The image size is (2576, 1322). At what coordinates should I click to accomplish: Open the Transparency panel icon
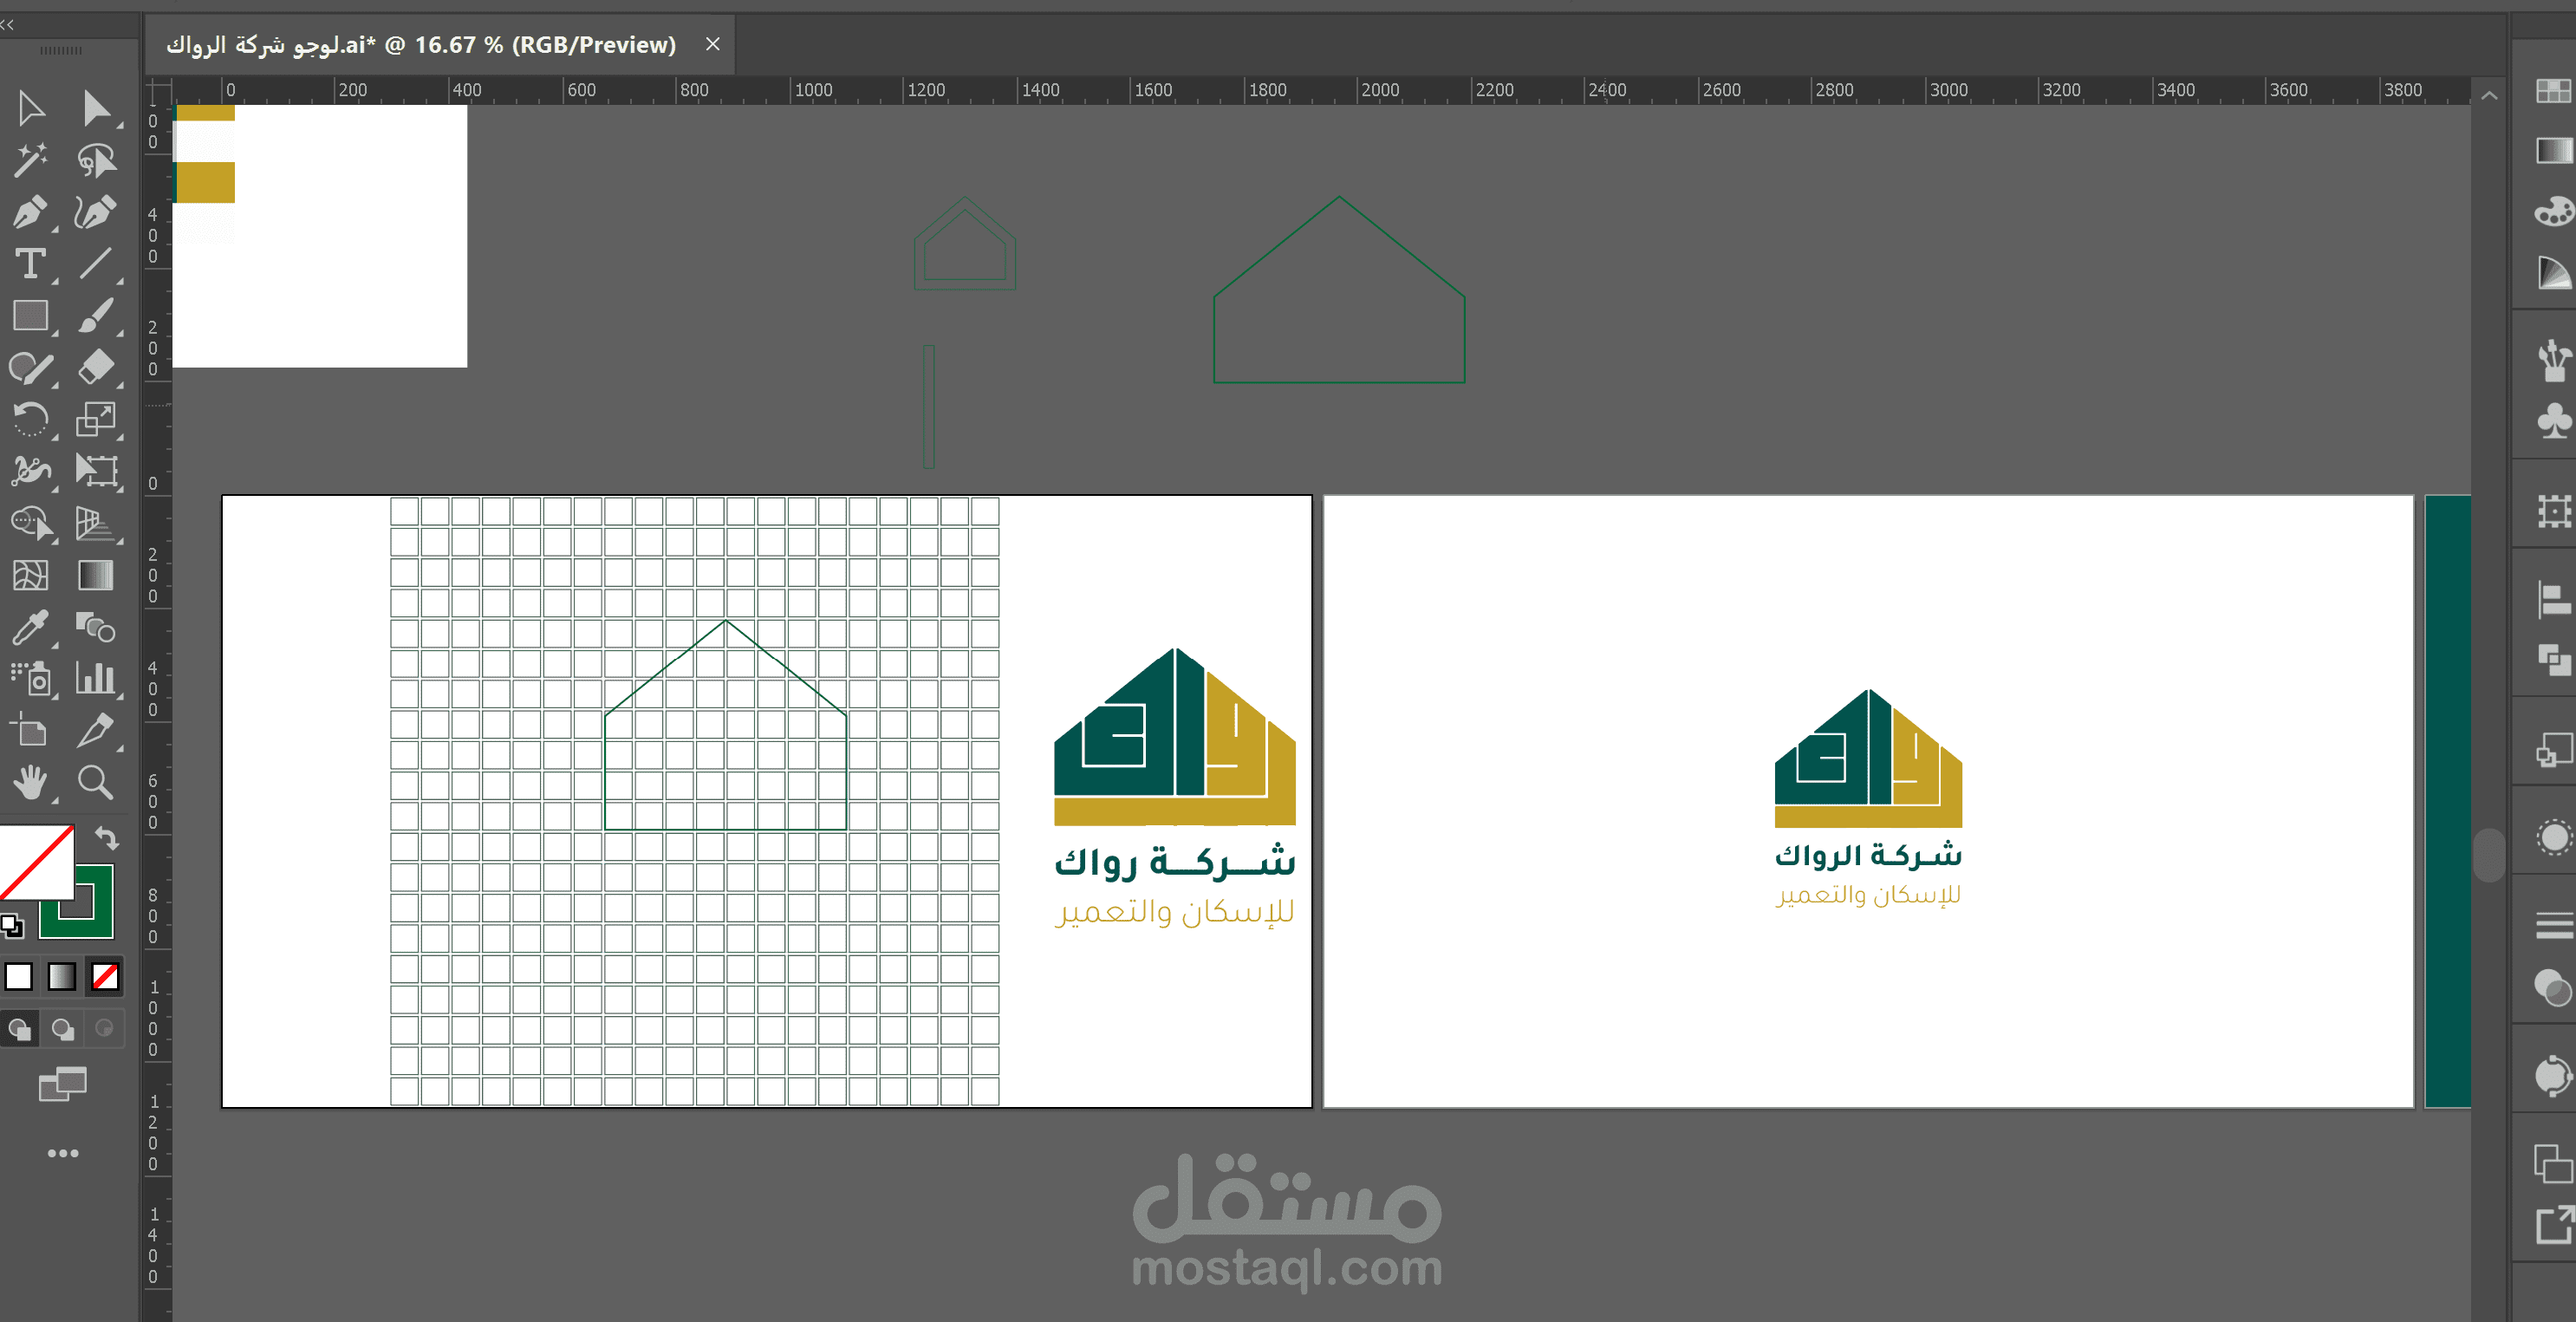tap(2553, 987)
